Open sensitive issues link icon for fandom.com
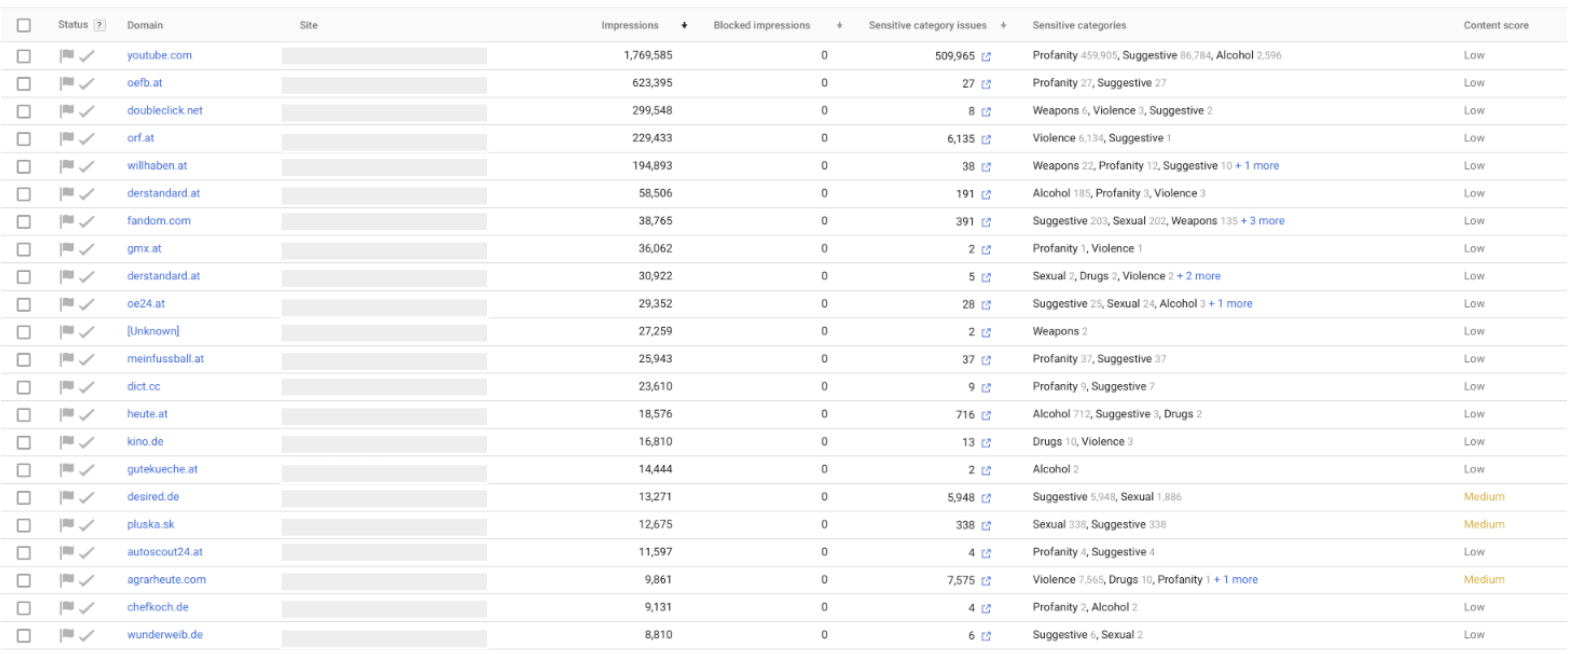The height and width of the screenshot is (654, 1569). [986, 222]
